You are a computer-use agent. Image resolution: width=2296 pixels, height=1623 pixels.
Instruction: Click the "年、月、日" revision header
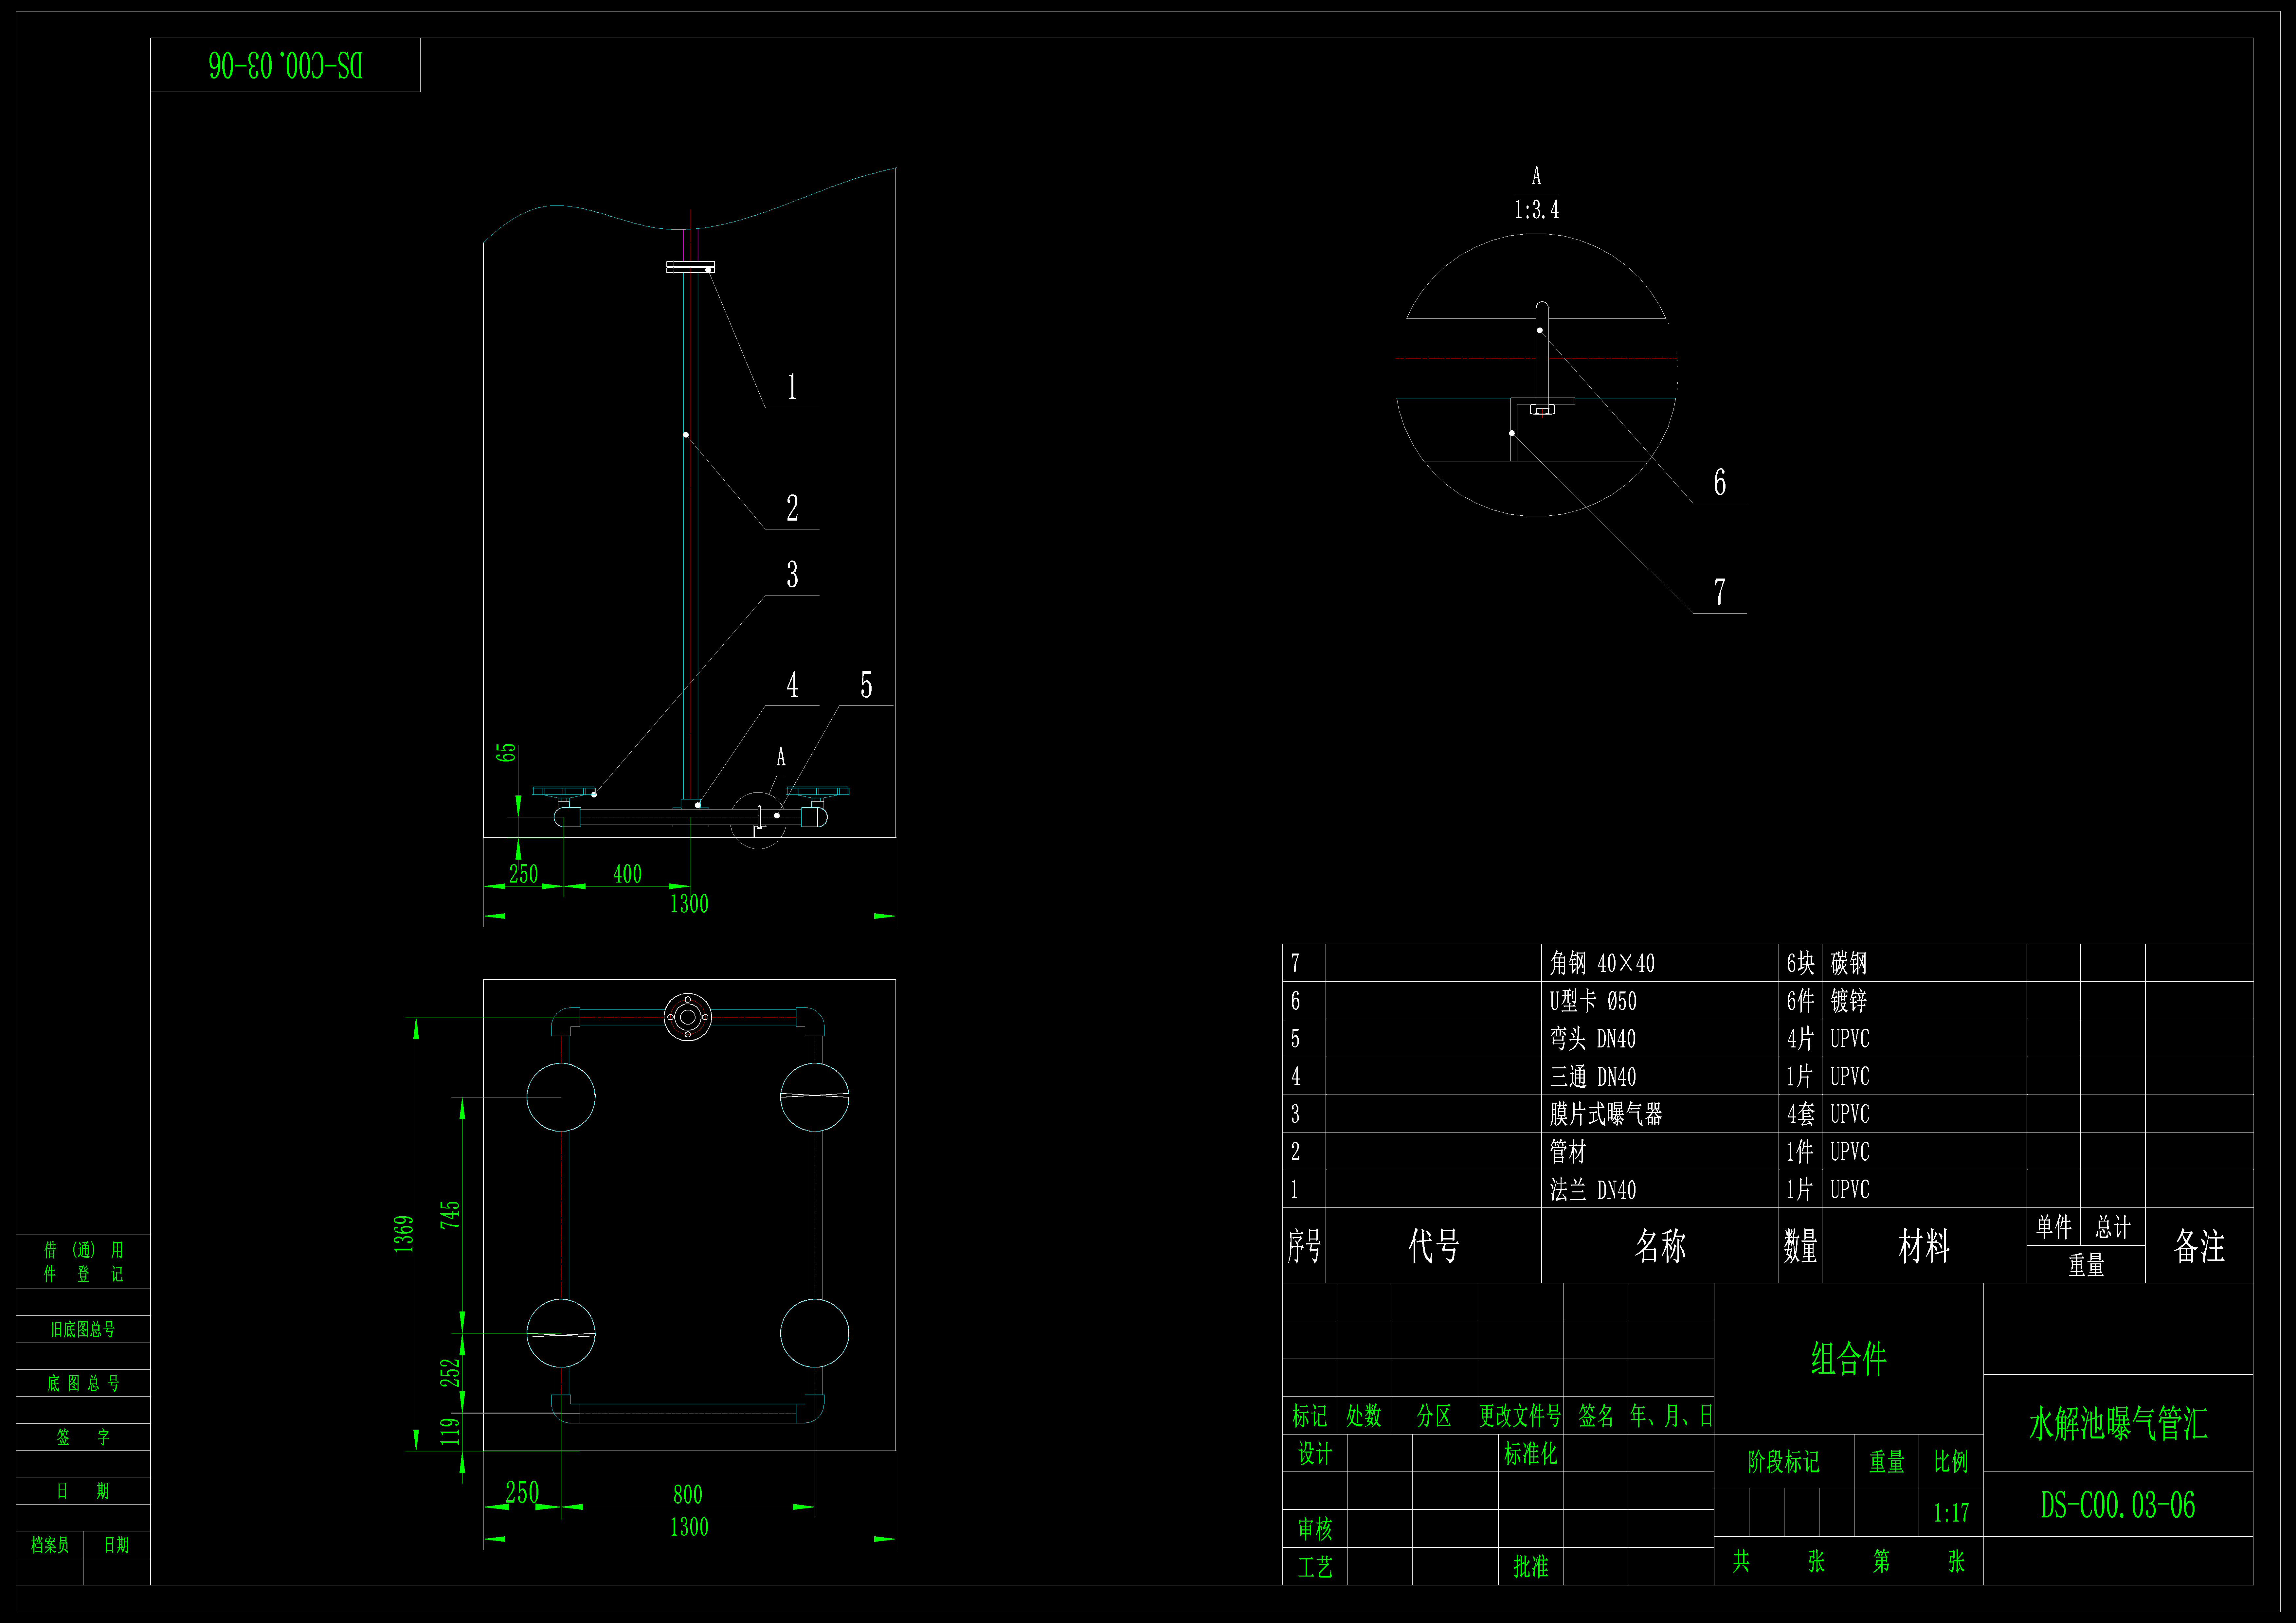pos(1671,1416)
